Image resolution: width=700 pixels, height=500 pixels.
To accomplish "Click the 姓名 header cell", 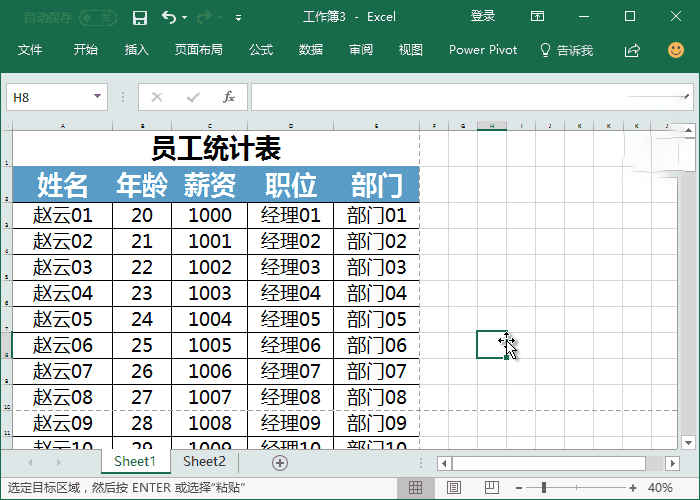I will pos(62,185).
